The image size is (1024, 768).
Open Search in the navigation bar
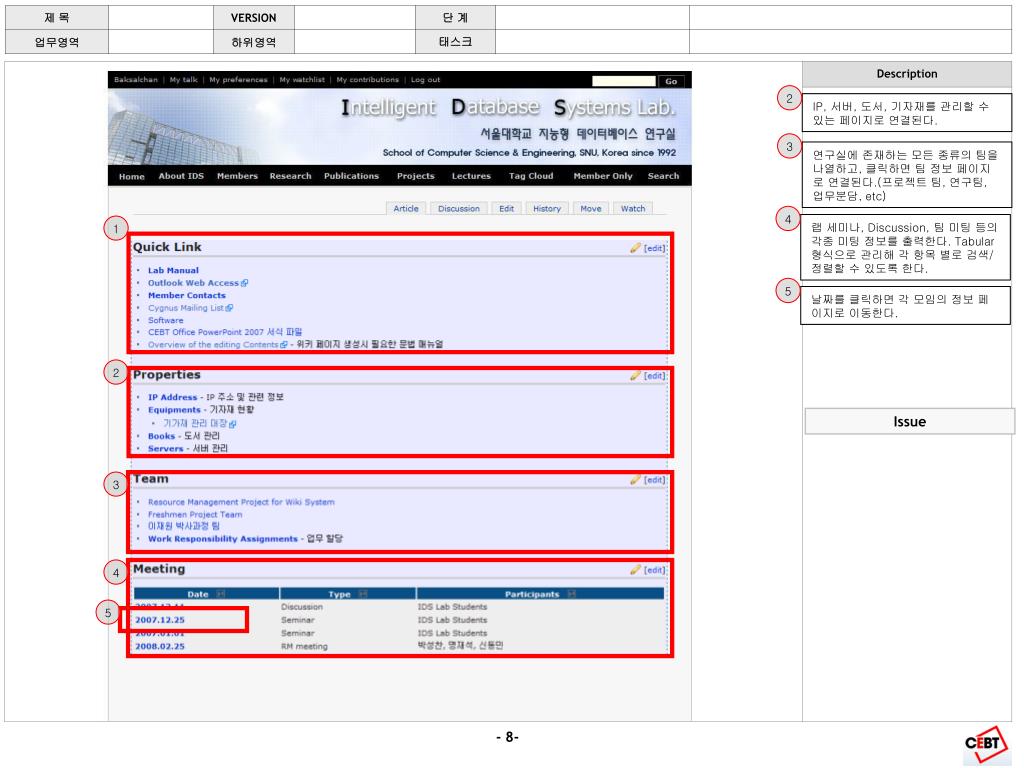[663, 176]
